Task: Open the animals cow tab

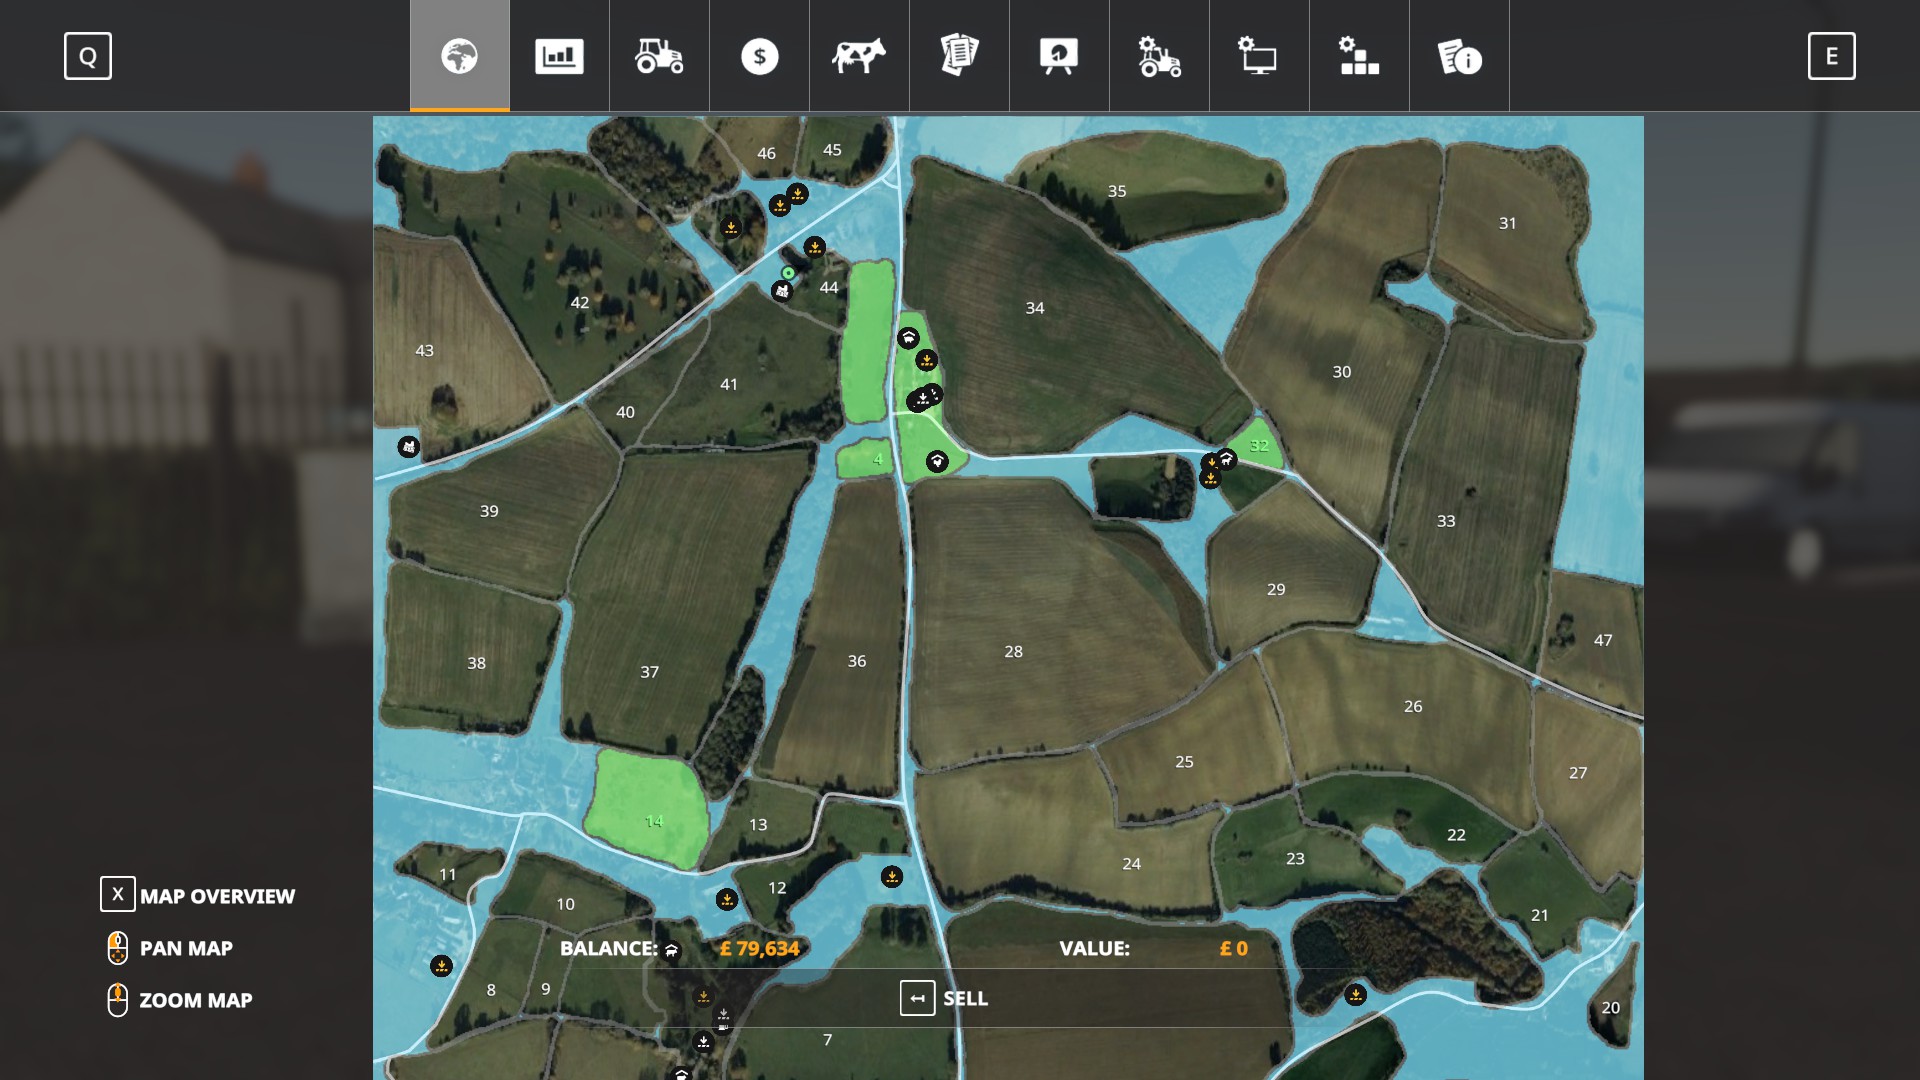Action: tap(859, 56)
